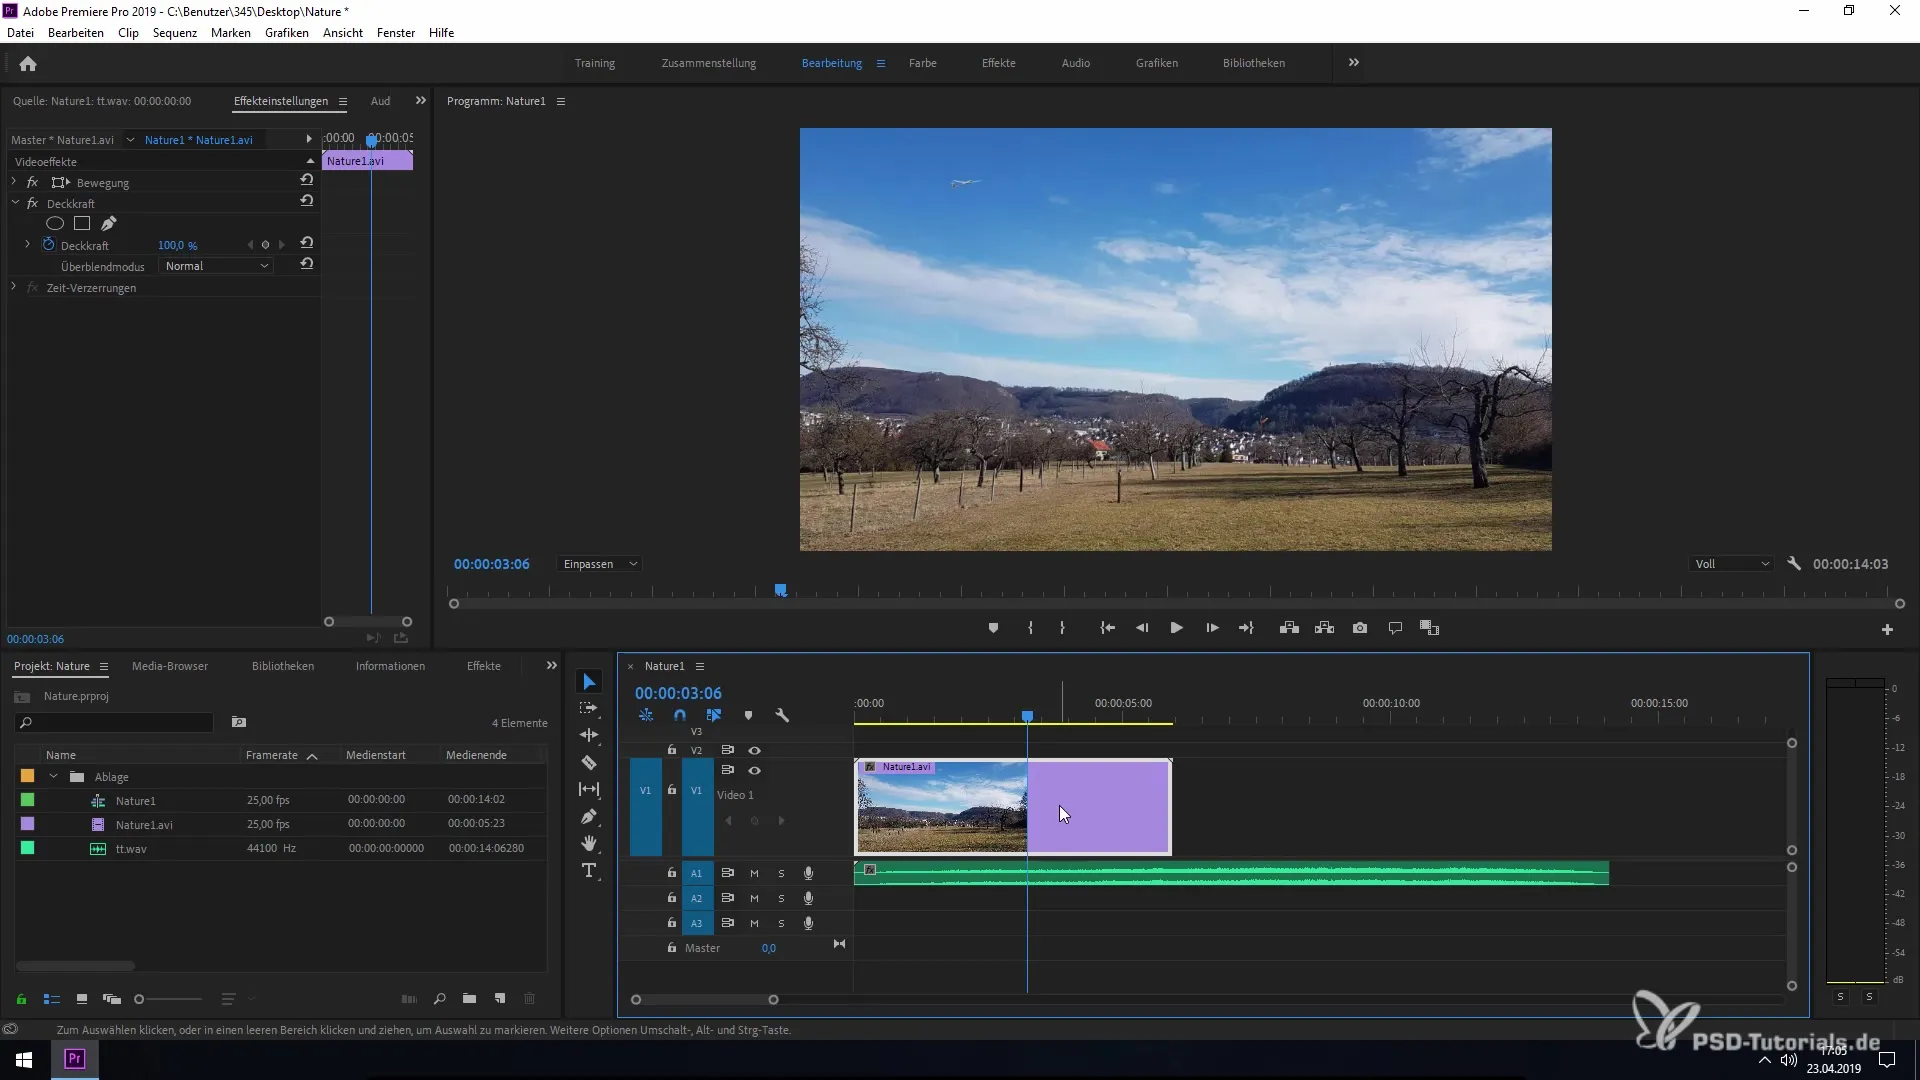Click the Home icon
Viewport: 1920px width, 1080px height.
click(28, 64)
